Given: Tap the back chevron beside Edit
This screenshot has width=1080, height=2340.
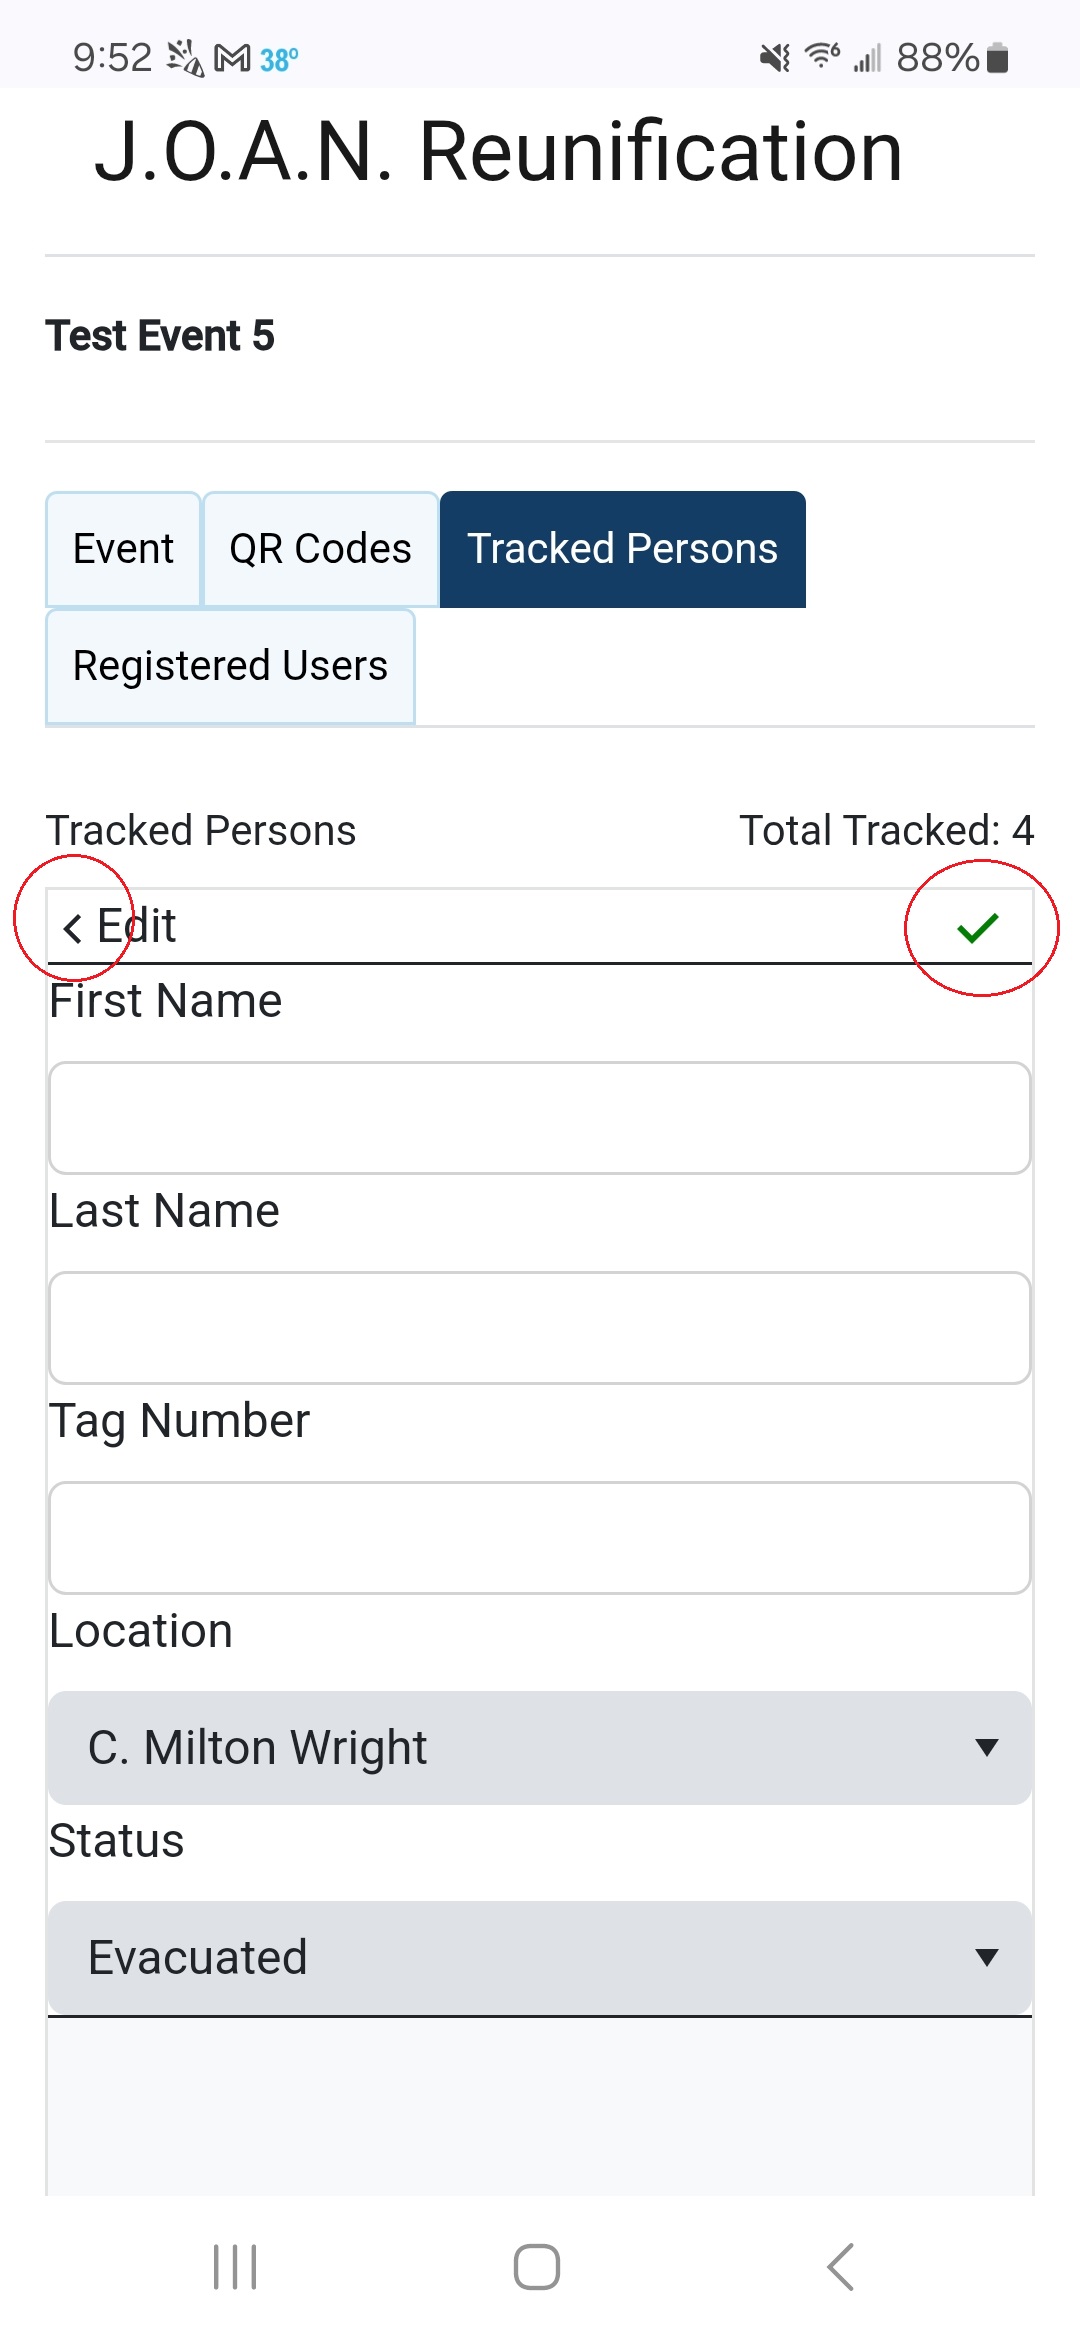Looking at the screenshot, I should (x=72, y=928).
